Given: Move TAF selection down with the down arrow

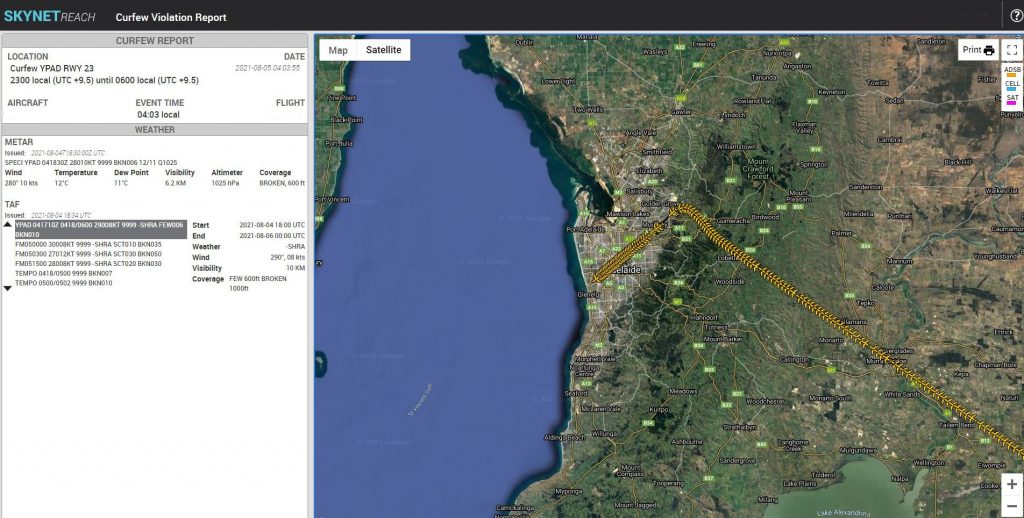Looking at the screenshot, I should 8,288.
